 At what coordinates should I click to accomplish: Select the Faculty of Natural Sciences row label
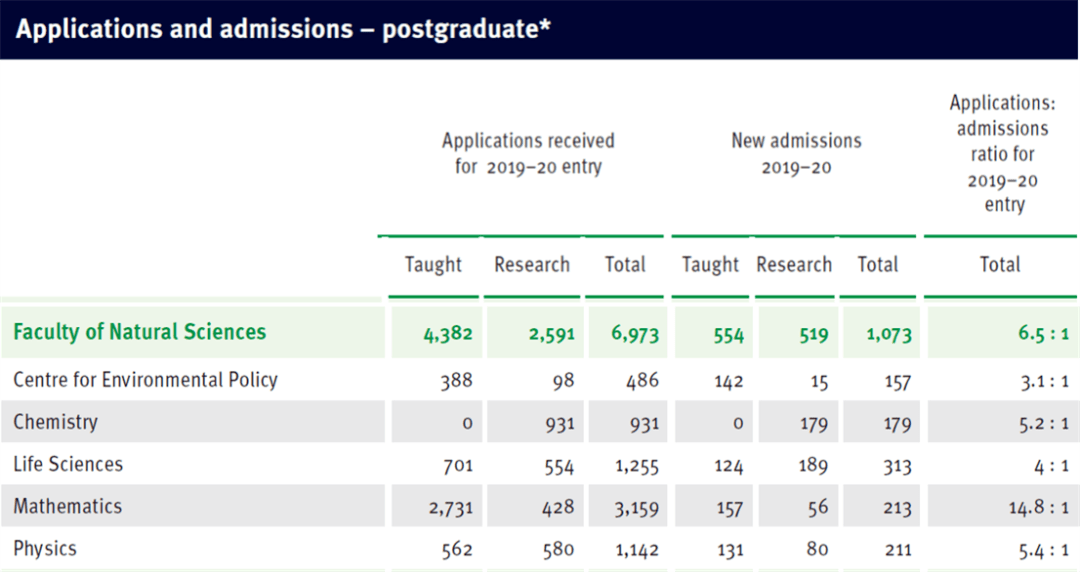pyautogui.click(x=140, y=332)
